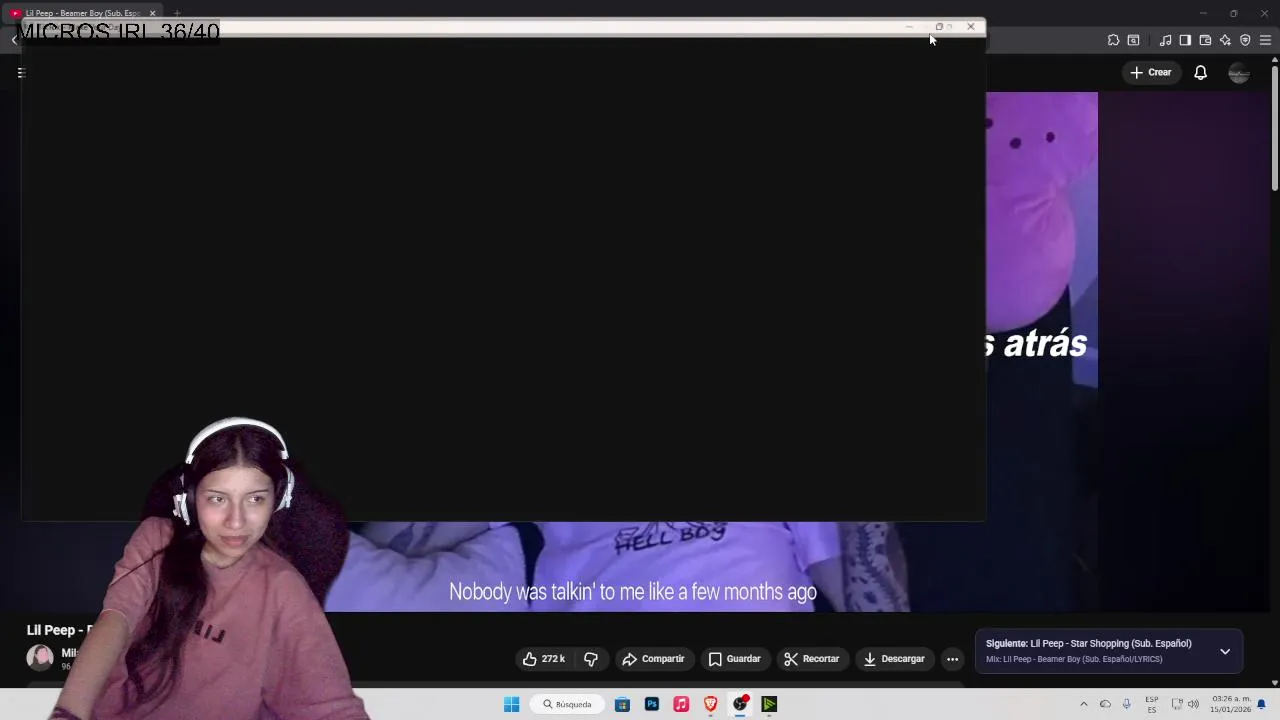Open the three-dot more actions menu

tap(952, 659)
